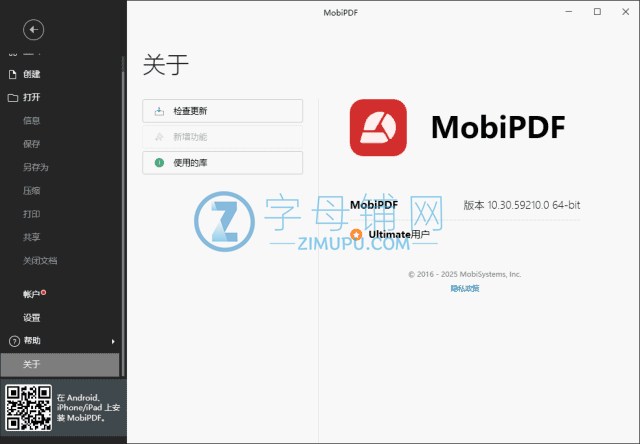Maximize the MobiPDF window
The image size is (640, 444).
tap(597, 12)
